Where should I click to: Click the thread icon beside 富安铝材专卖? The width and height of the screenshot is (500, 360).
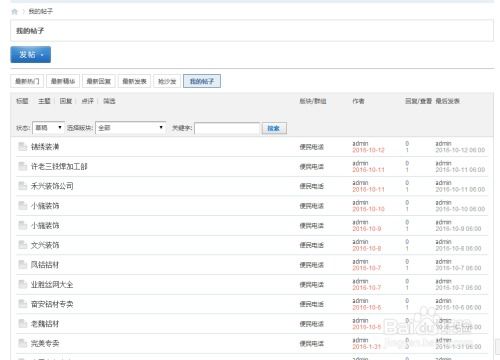click(22, 304)
